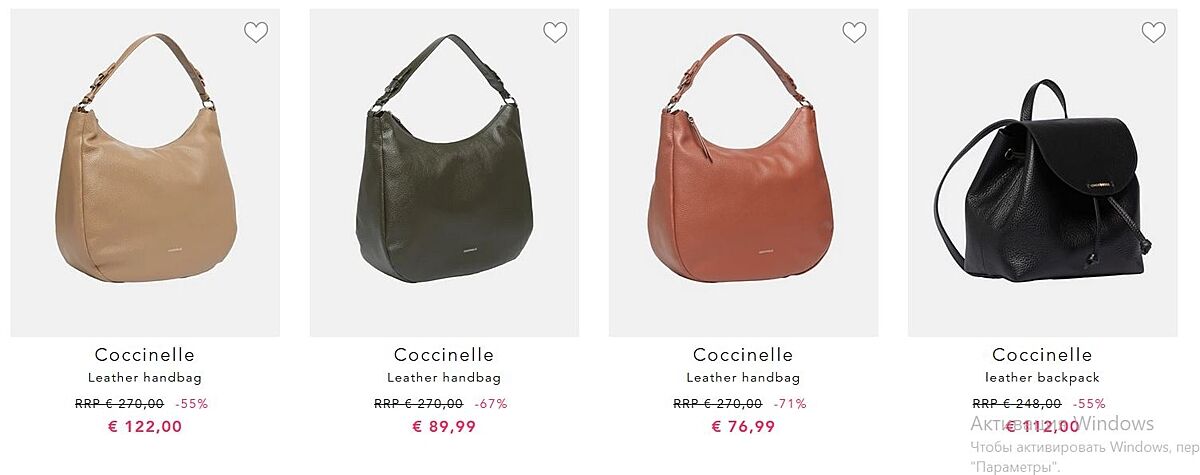Open the black backpack product image
The height and width of the screenshot is (475, 1200).
click(x=1042, y=173)
